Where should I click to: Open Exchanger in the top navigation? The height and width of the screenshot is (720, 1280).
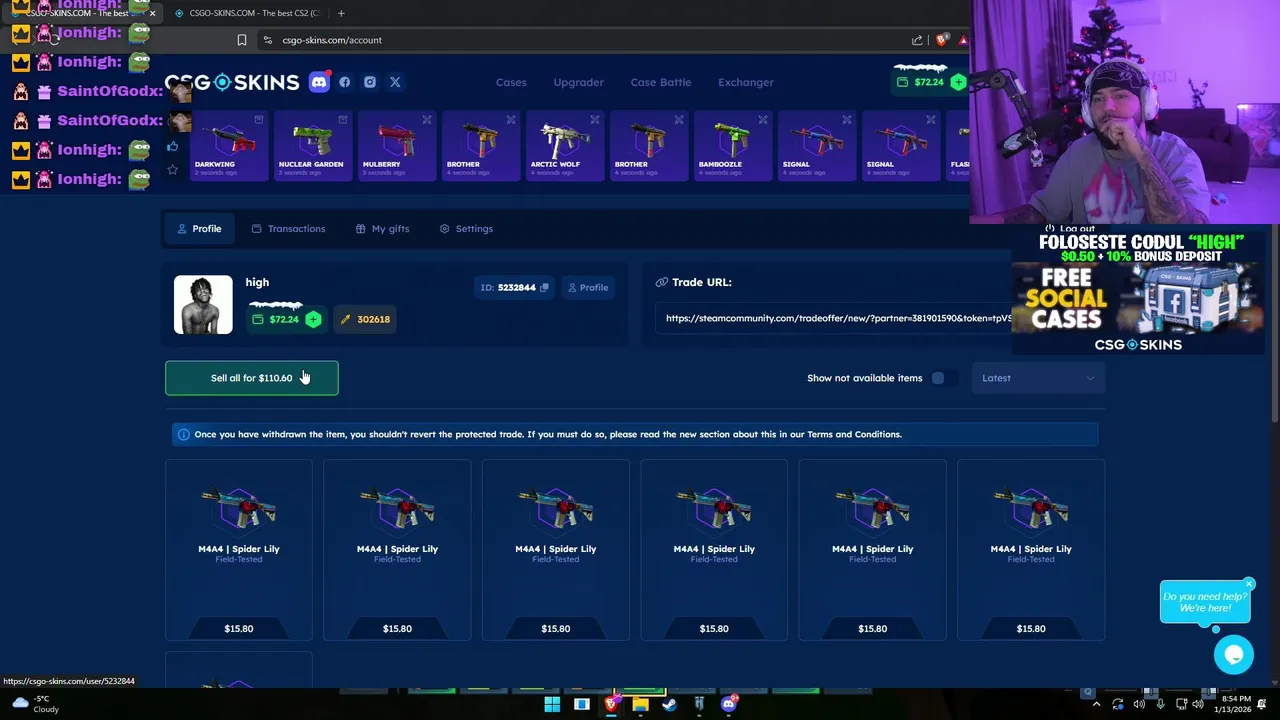(x=746, y=82)
